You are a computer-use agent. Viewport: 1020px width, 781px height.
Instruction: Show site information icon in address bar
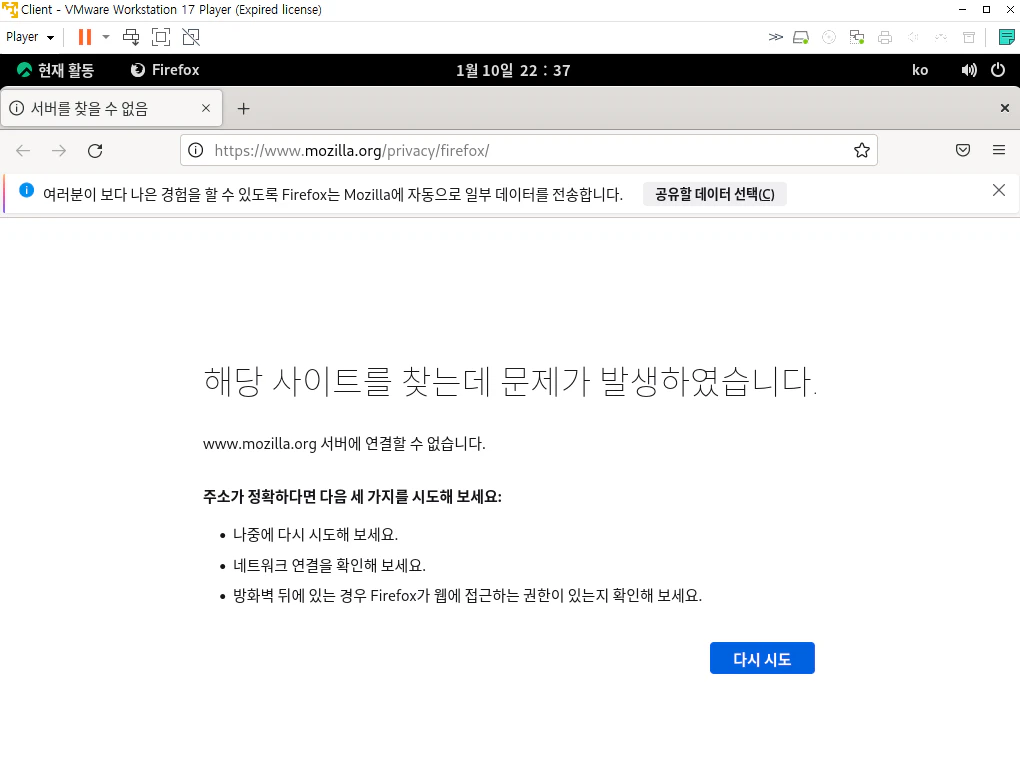coord(195,150)
